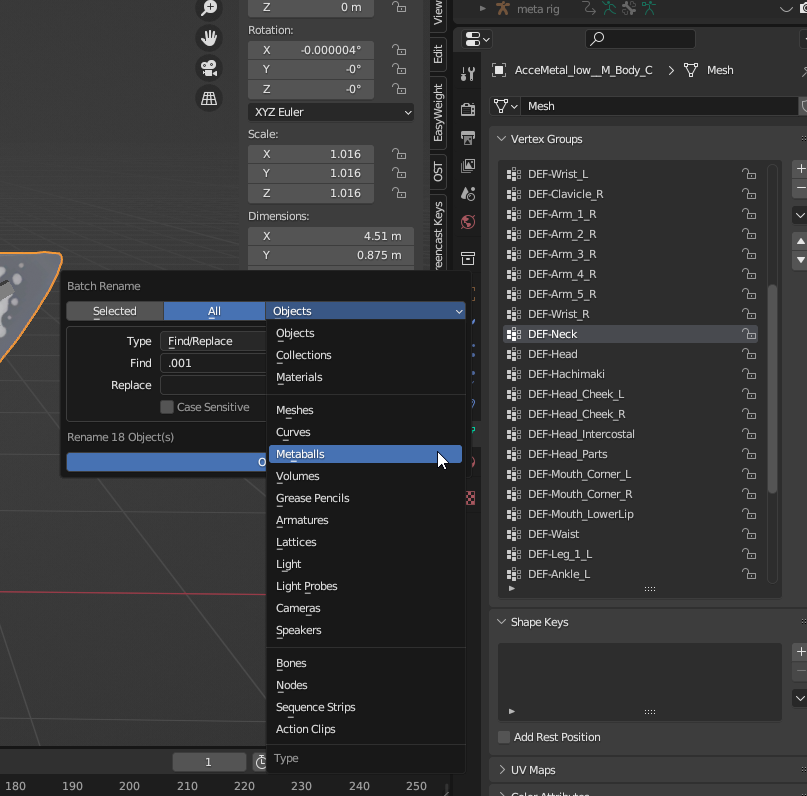Viewport: 807px width, 796px height.
Task: Open the Output properties tab icon
Action: (468, 137)
